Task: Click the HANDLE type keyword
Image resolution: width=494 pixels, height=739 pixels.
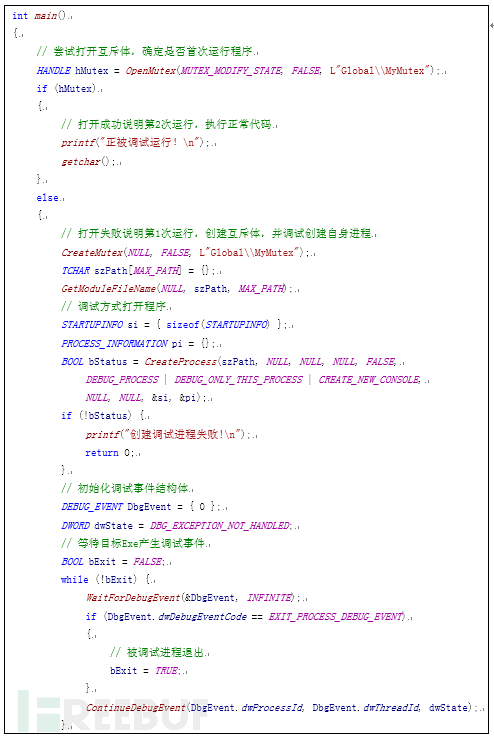Action: point(54,71)
